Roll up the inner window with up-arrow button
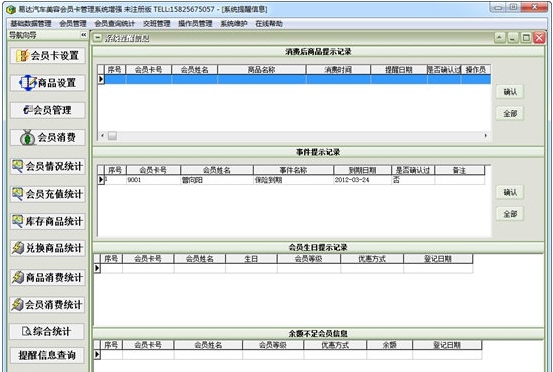 click(x=500, y=38)
